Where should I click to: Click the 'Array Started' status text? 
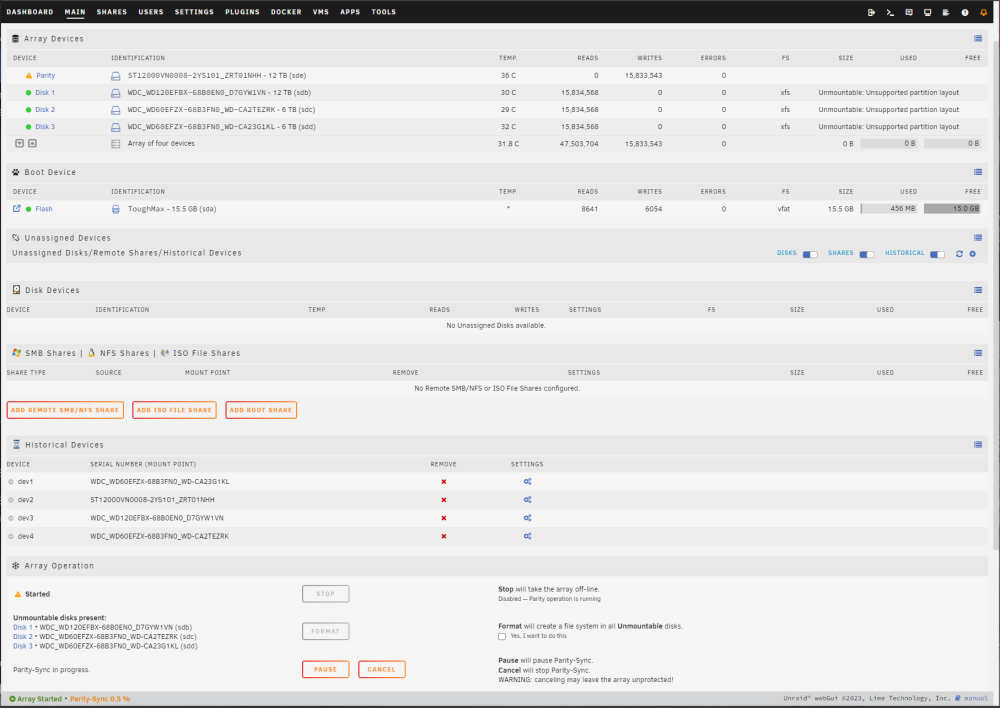click(x=40, y=700)
